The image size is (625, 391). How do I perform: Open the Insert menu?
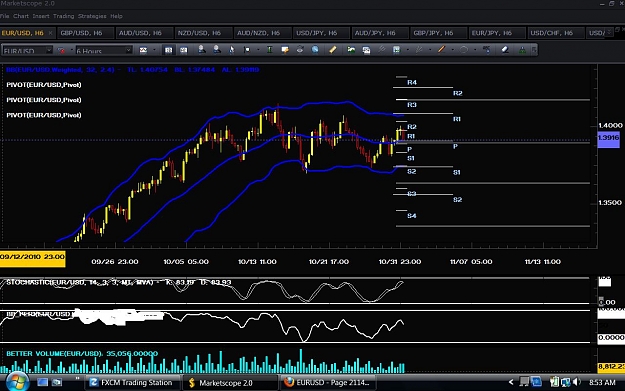(x=41, y=16)
